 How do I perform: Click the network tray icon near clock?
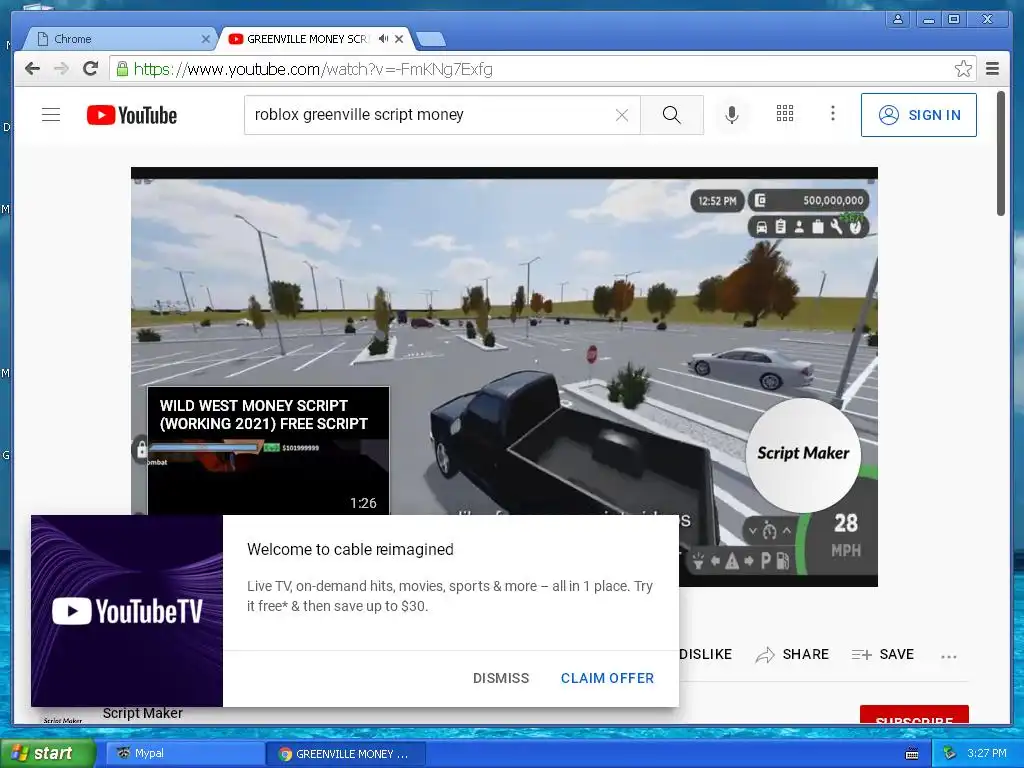pos(950,754)
